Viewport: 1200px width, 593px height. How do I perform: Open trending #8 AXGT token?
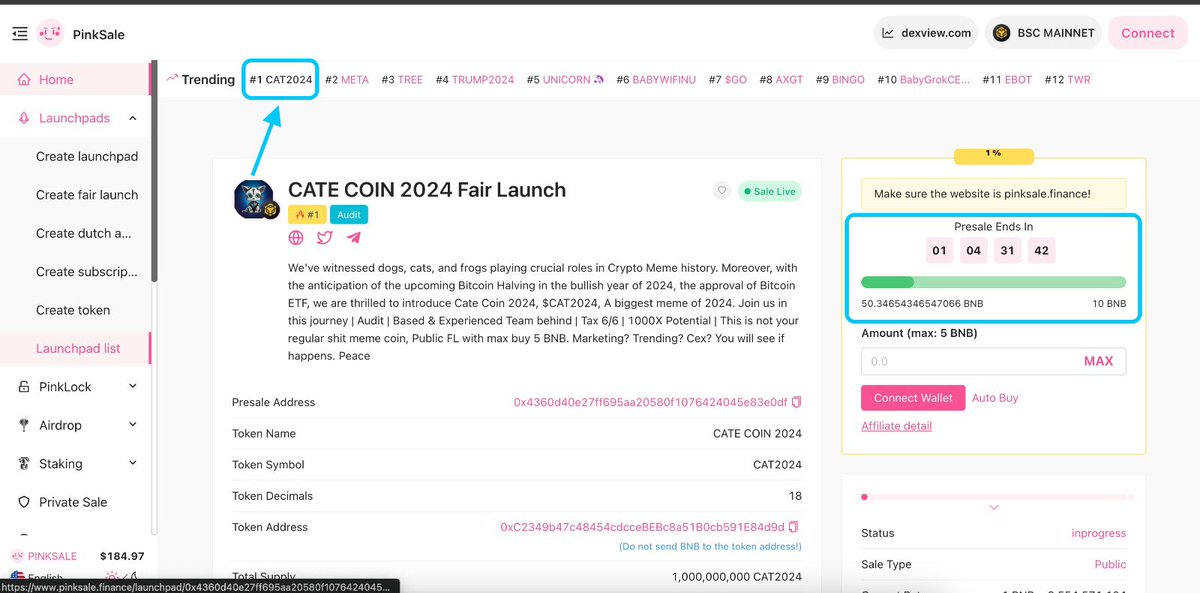tap(781, 79)
